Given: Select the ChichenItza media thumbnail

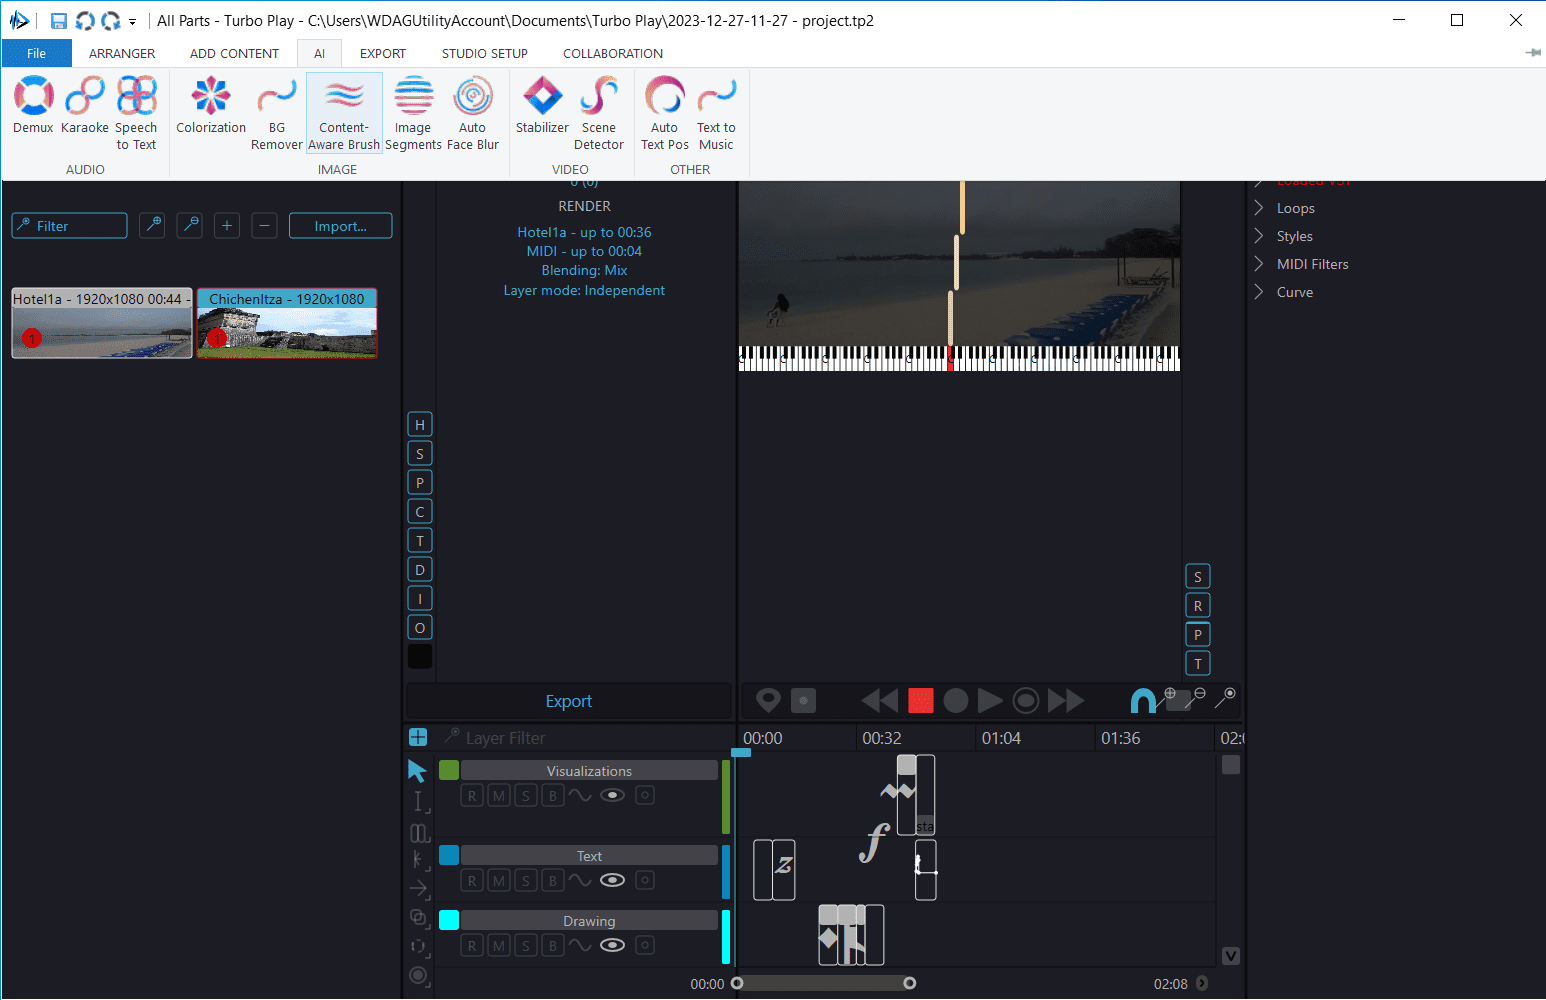Looking at the screenshot, I should tap(287, 331).
